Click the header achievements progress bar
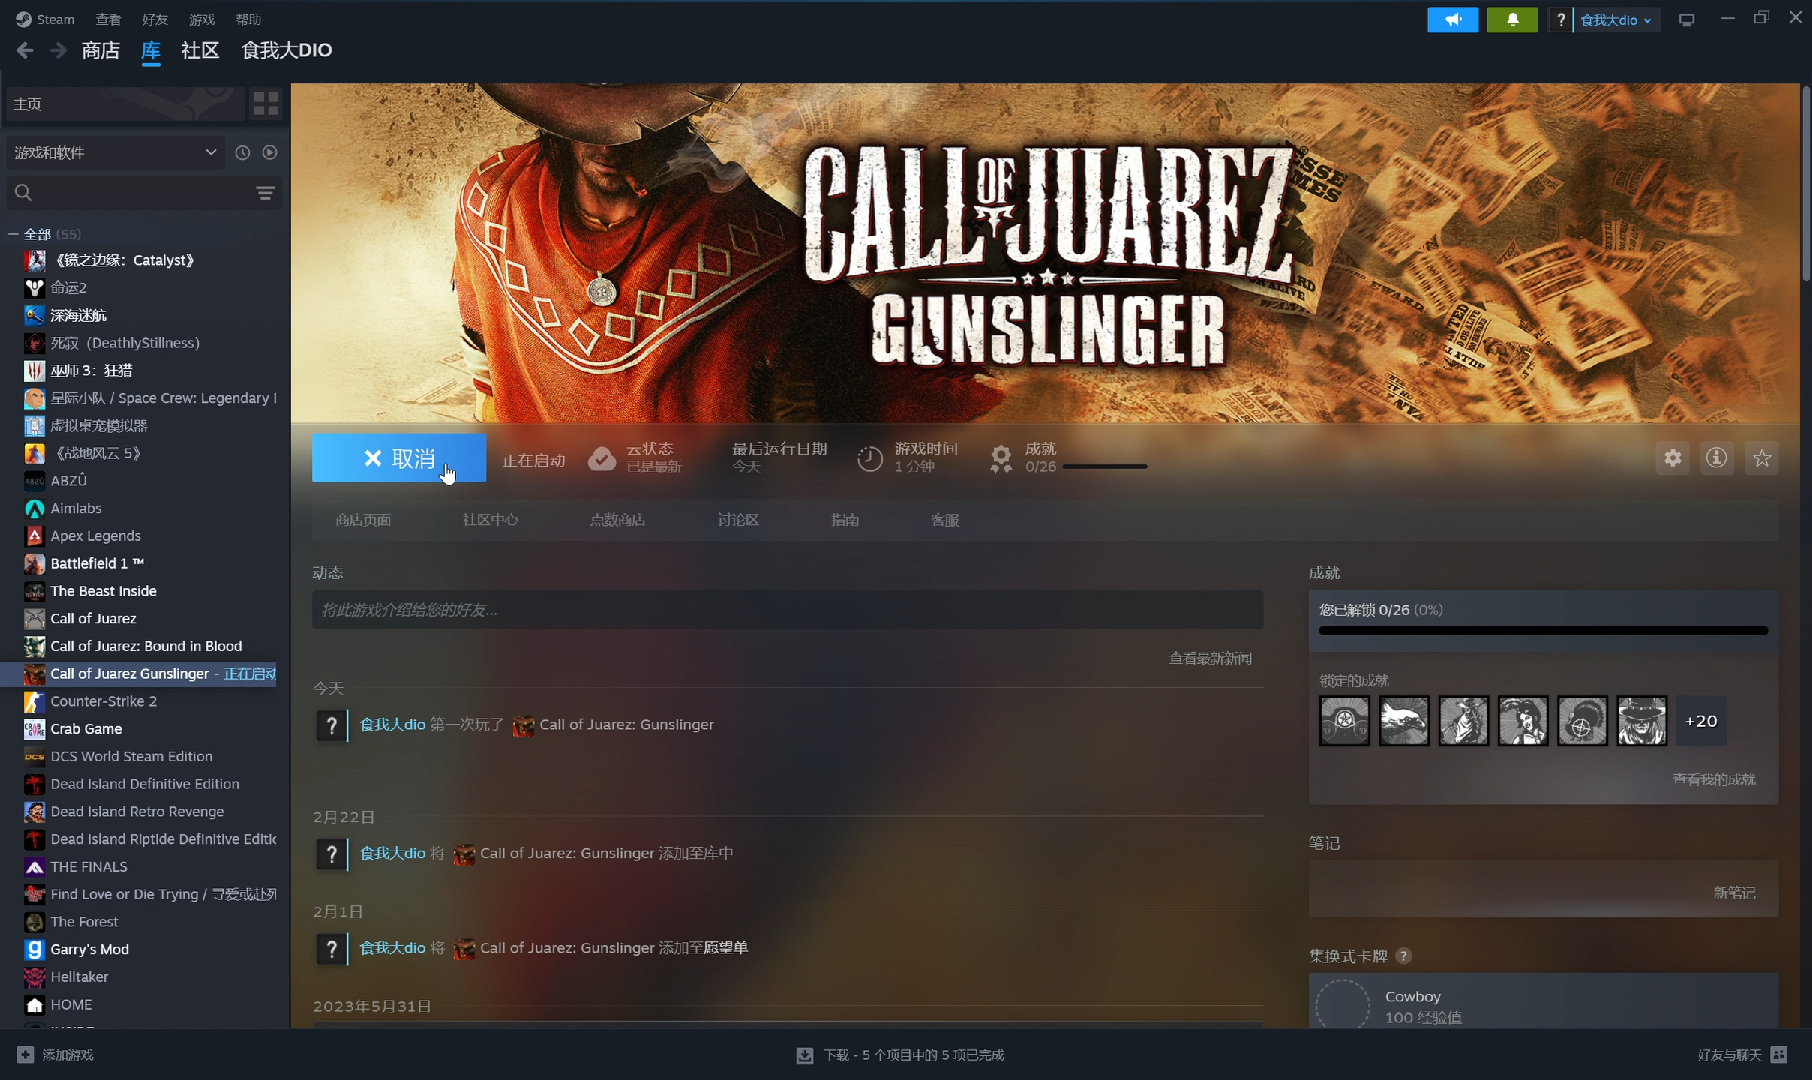 pyautogui.click(x=1105, y=466)
